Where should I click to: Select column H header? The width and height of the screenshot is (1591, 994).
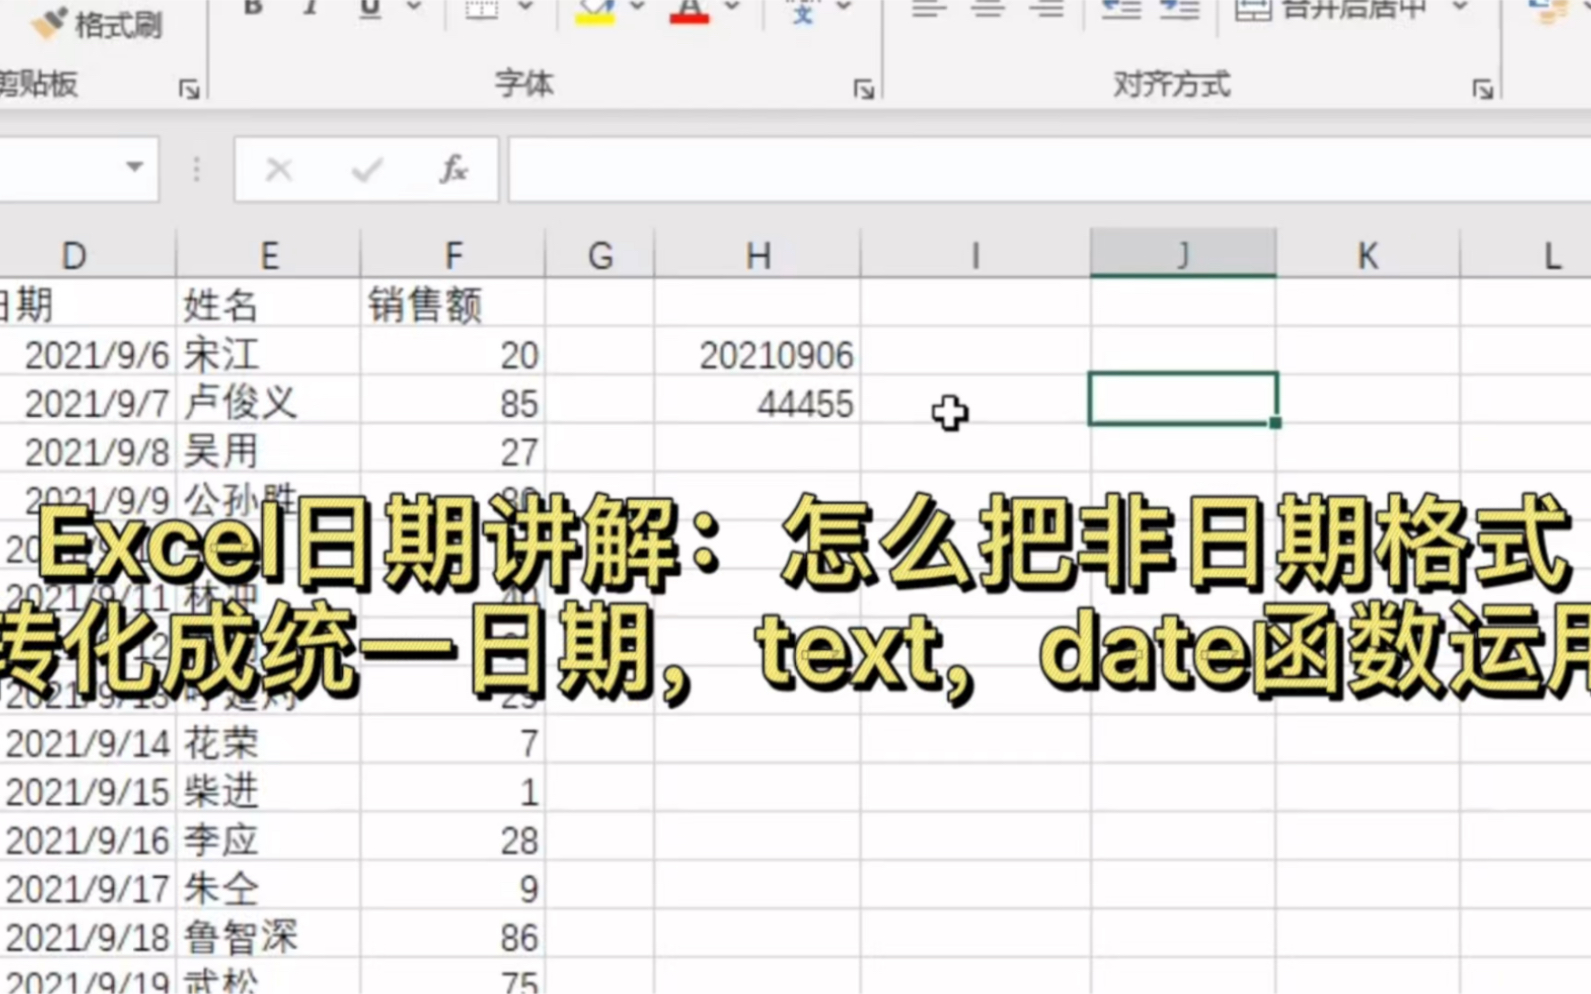[x=758, y=254]
